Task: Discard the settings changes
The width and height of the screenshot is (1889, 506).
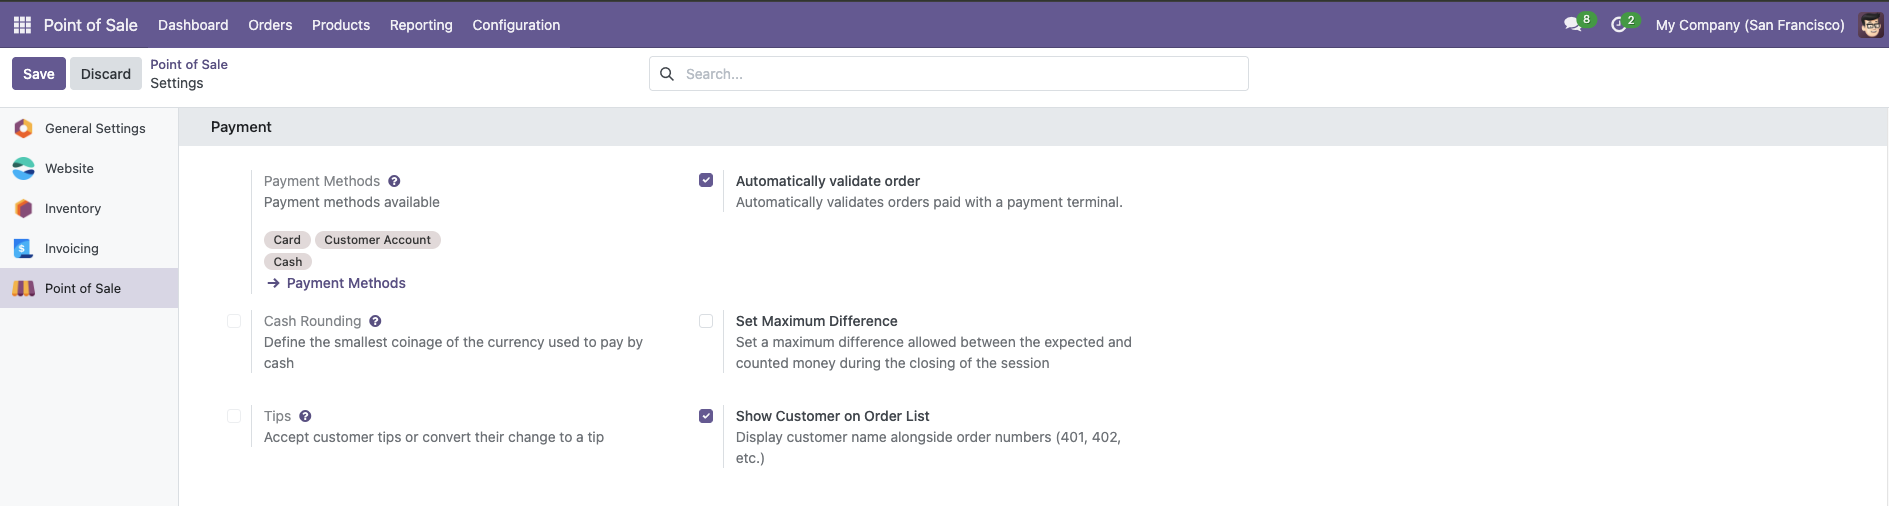Action: (106, 74)
